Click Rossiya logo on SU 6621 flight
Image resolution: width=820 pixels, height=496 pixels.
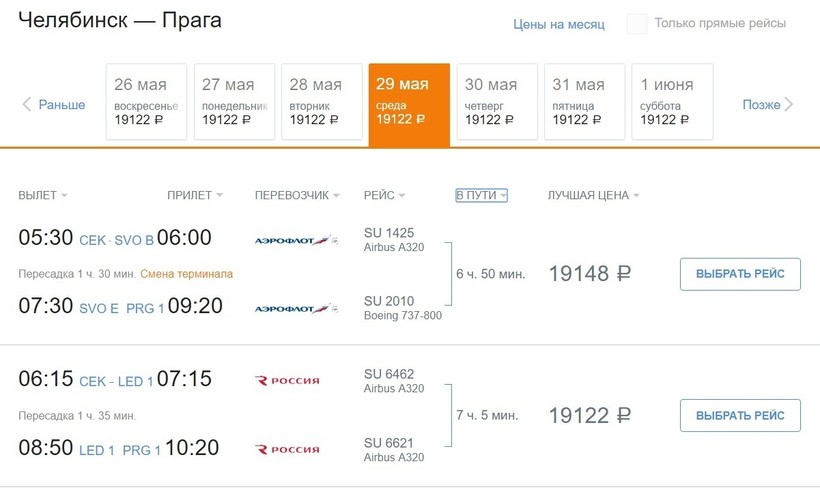click(288, 449)
